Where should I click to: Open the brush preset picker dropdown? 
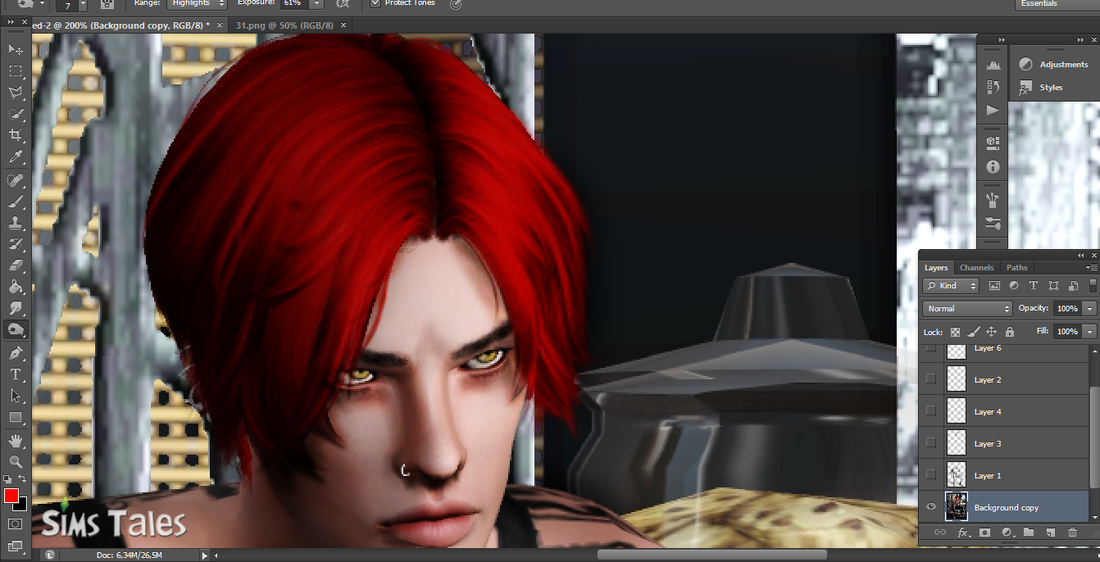pyautogui.click(x=83, y=4)
